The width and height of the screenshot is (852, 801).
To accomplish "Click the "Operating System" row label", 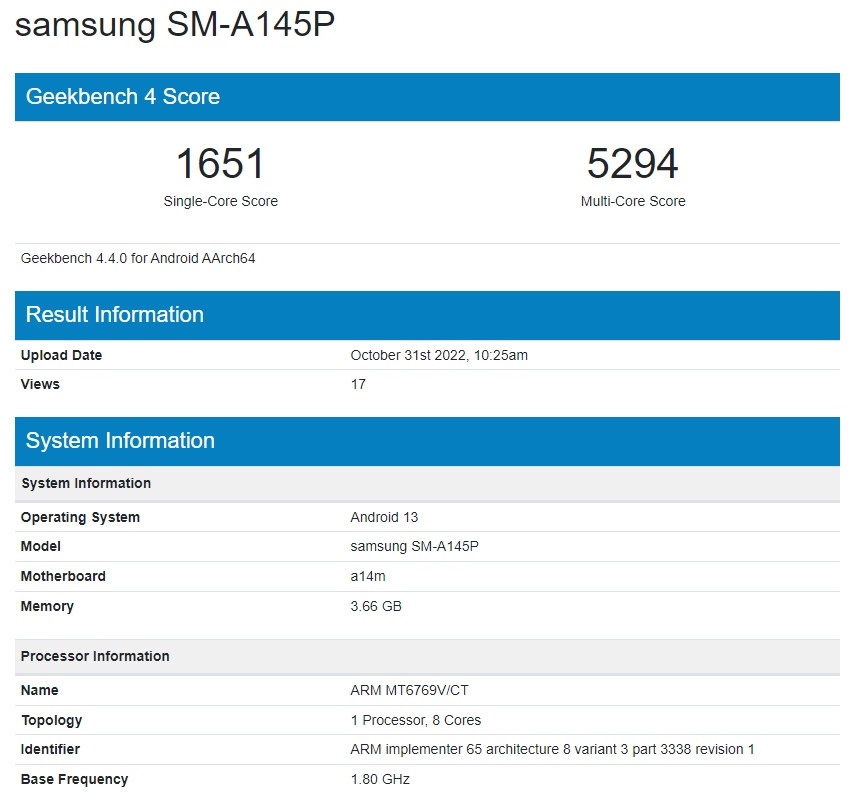I will point(80,517).
